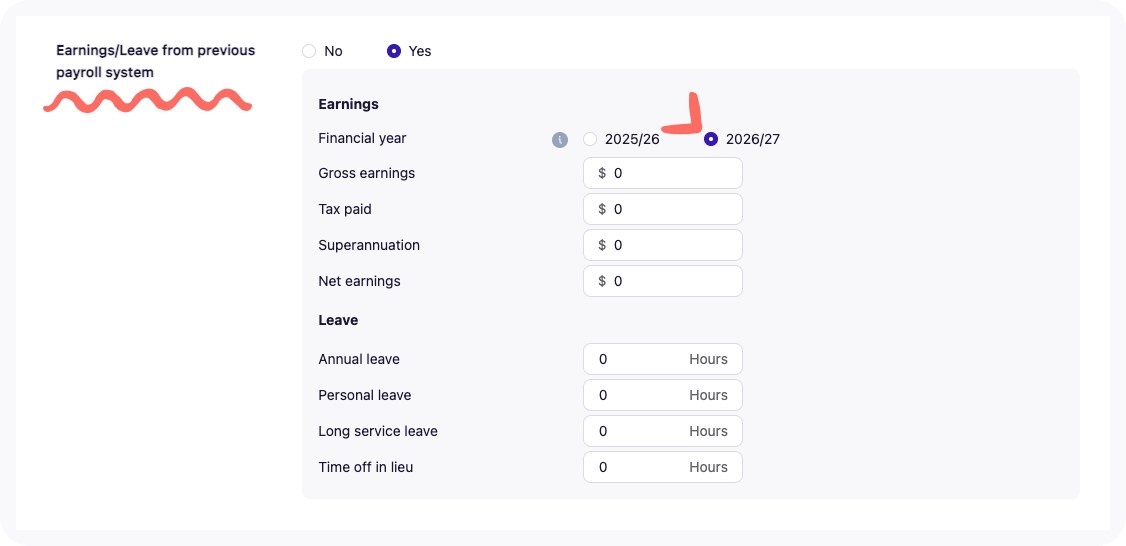This screenshot has height=546, width=1126.
Task: Select the No radio button
Action: click(x=309, y=51)
